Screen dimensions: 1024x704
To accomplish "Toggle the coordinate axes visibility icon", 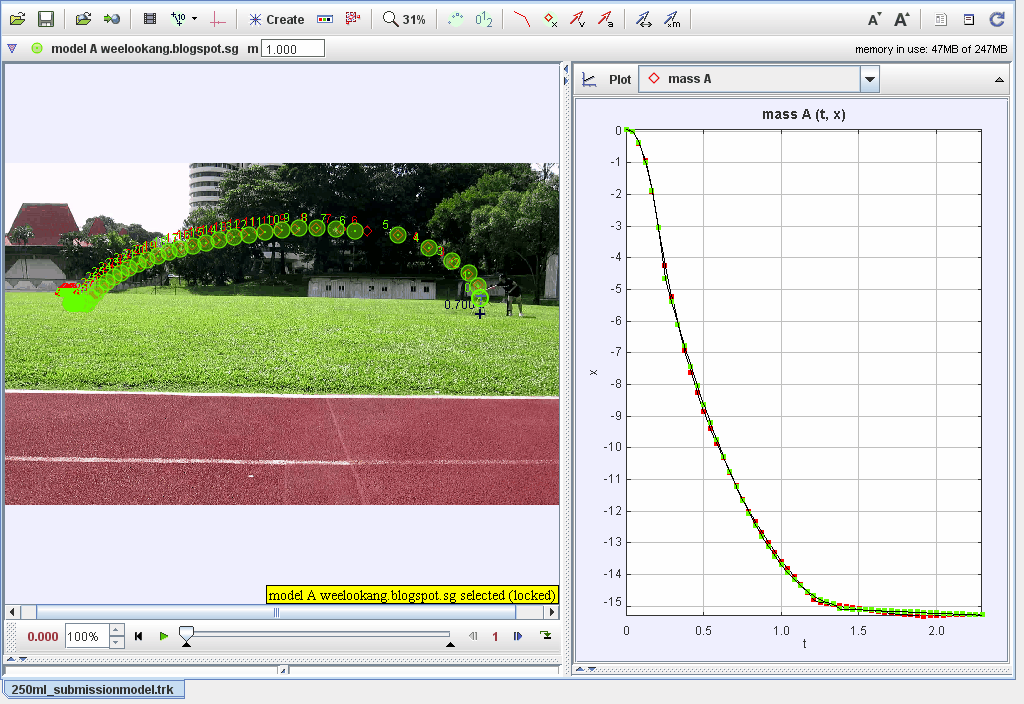I will pos(217,20).
